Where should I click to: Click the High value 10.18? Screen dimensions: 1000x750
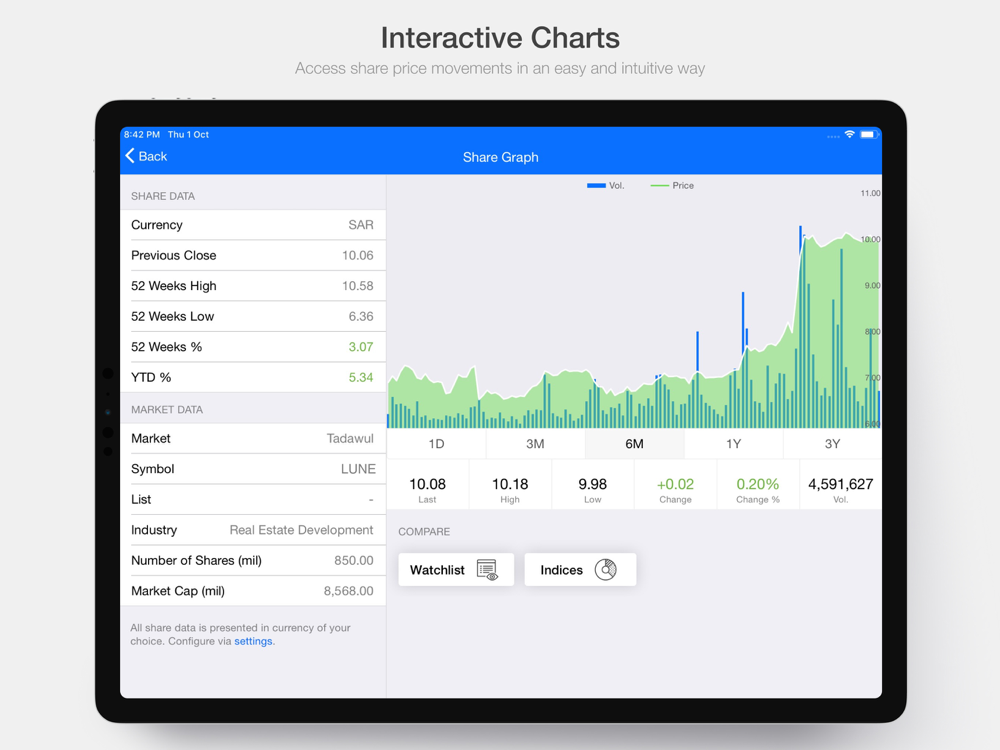pos(510,485)
